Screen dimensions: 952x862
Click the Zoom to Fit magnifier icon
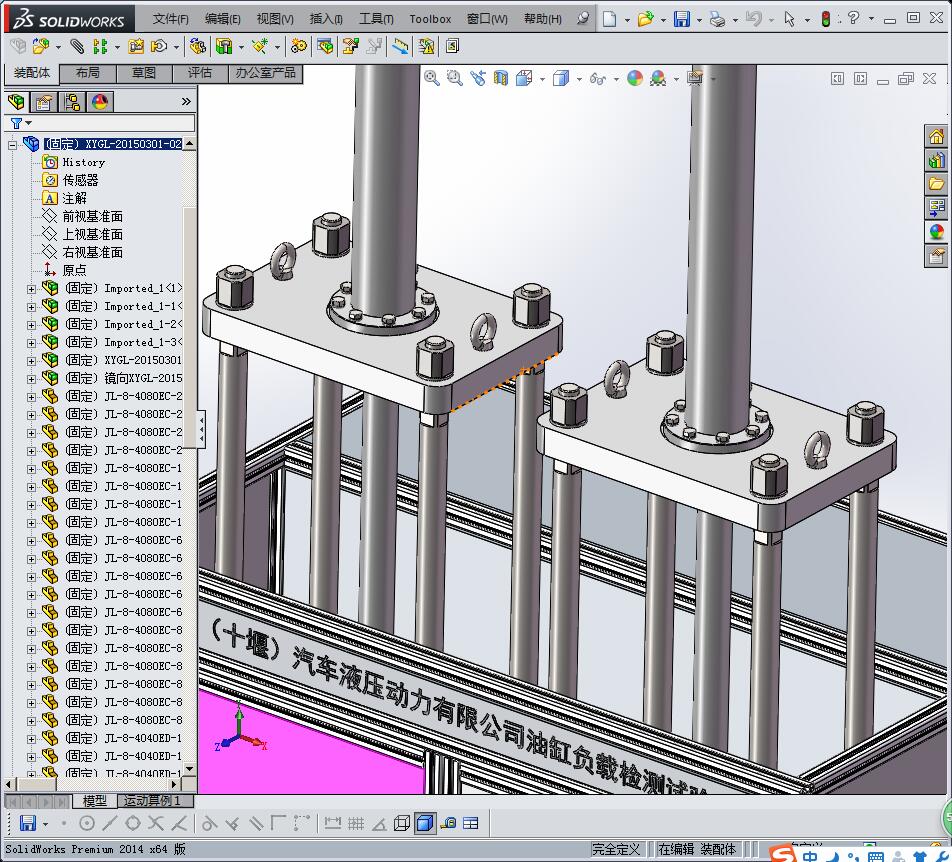(x=432, y=78)
